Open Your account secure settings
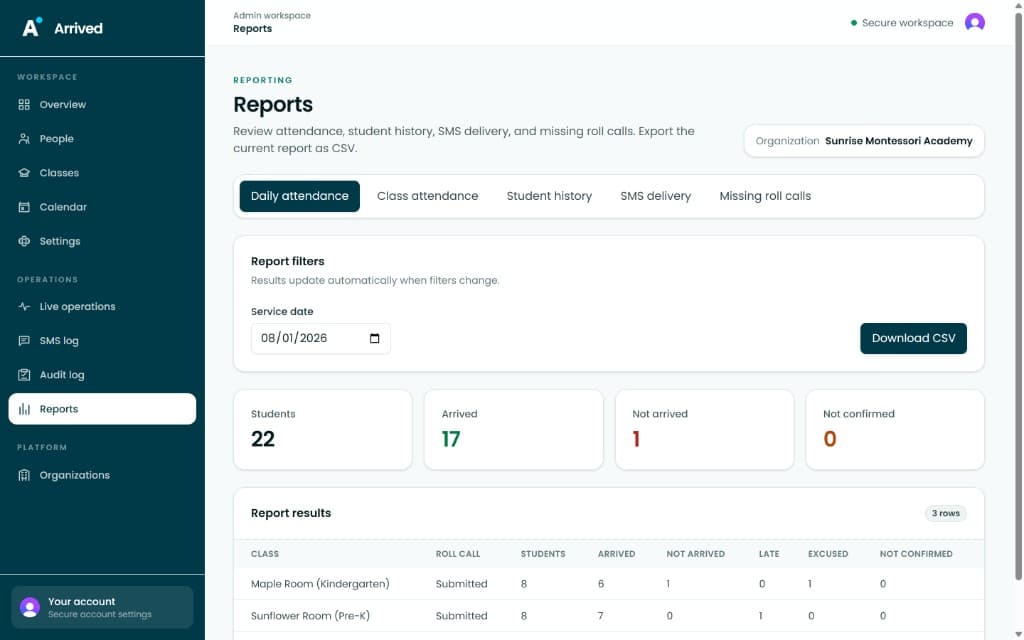The image size is (1024, 640). tap(102, 607)
